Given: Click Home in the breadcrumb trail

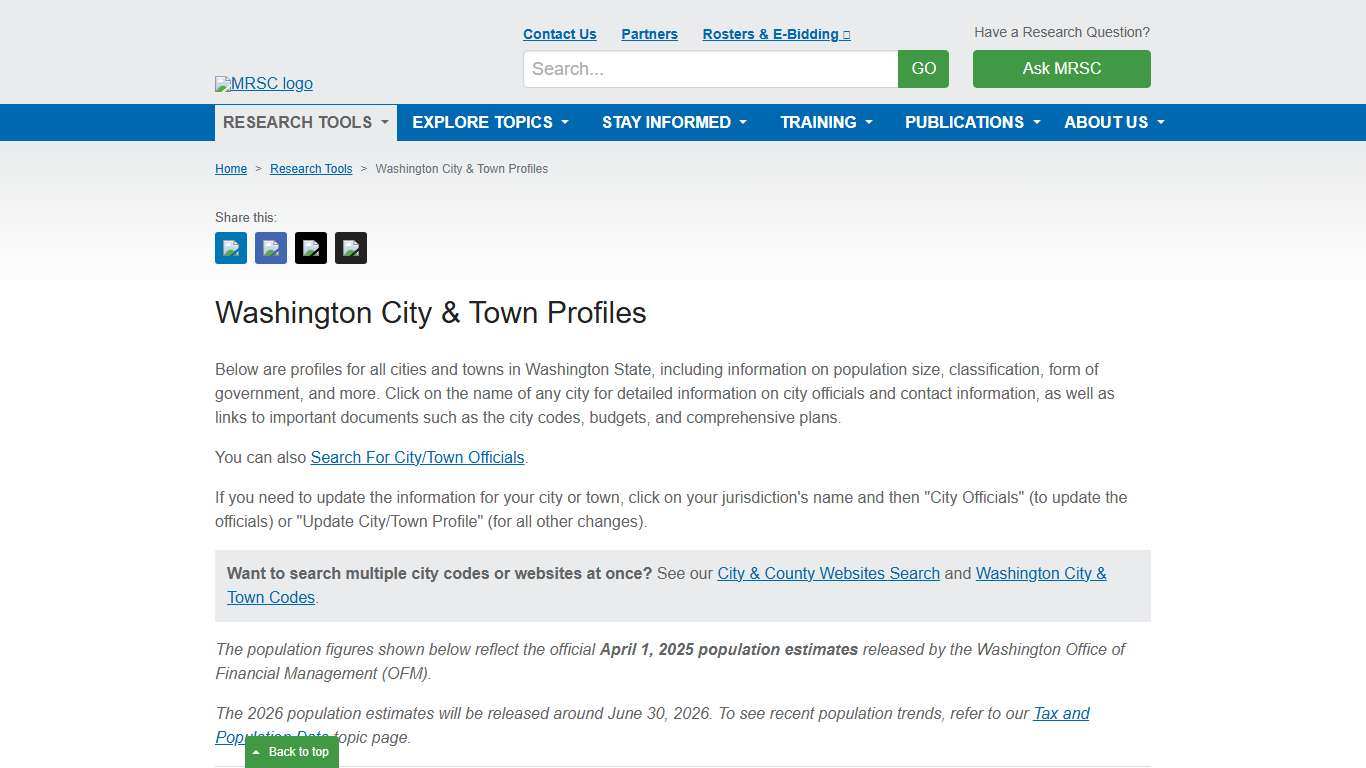Looking at the screenshot, I should (231, 168).
